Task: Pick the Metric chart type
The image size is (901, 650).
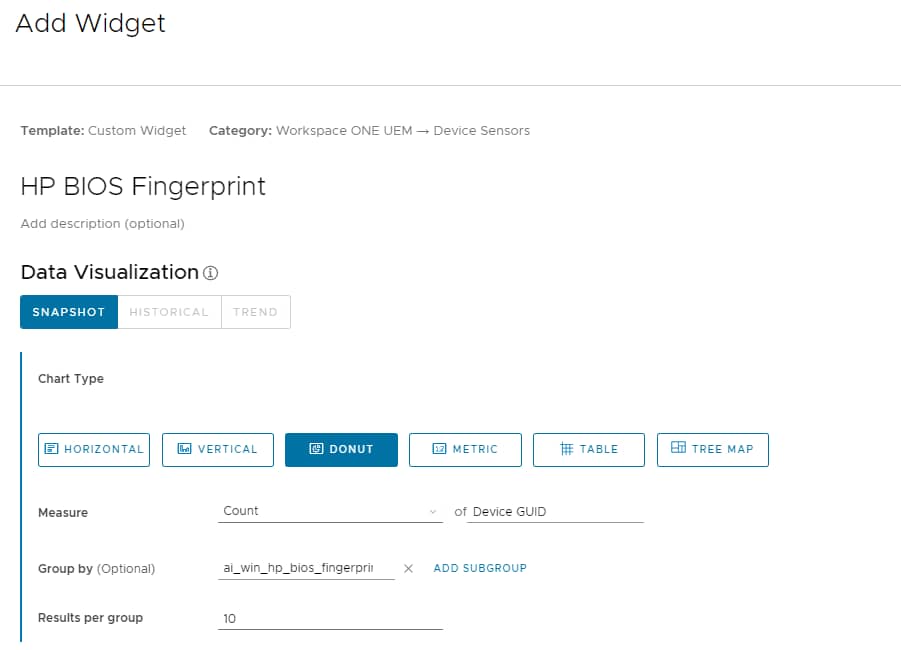Action: pos(465,449)
